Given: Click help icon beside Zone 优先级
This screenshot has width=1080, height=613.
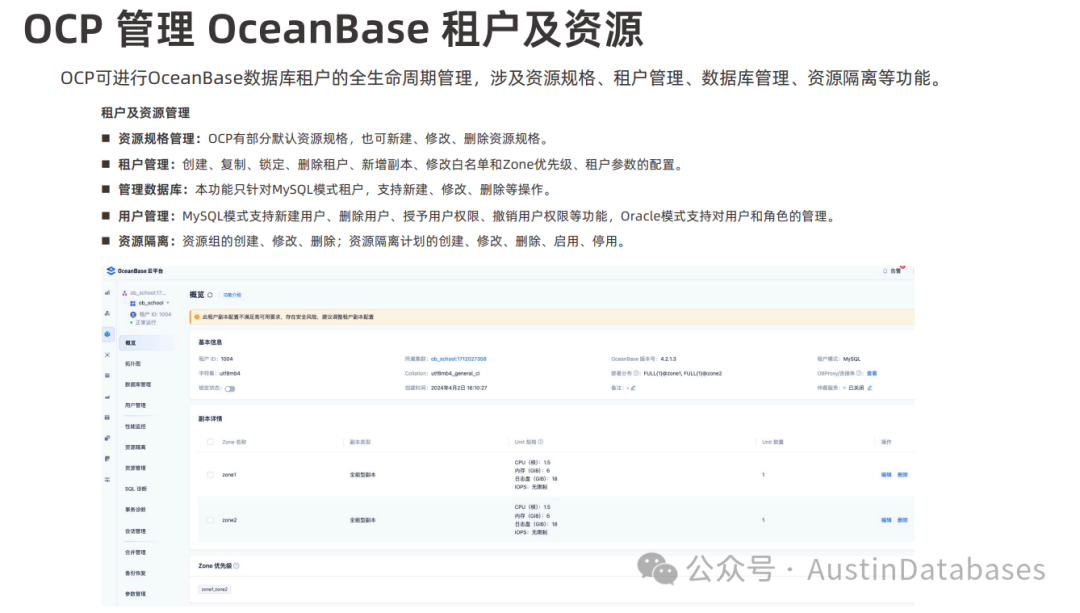Looking at the screenshot, I should click(236, 566).
